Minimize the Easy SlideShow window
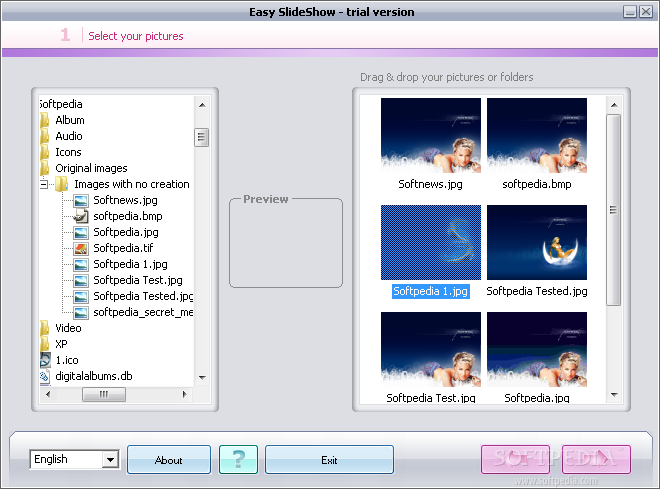Image resolution: width=660 pixels, height=489 pixels. 630,12
